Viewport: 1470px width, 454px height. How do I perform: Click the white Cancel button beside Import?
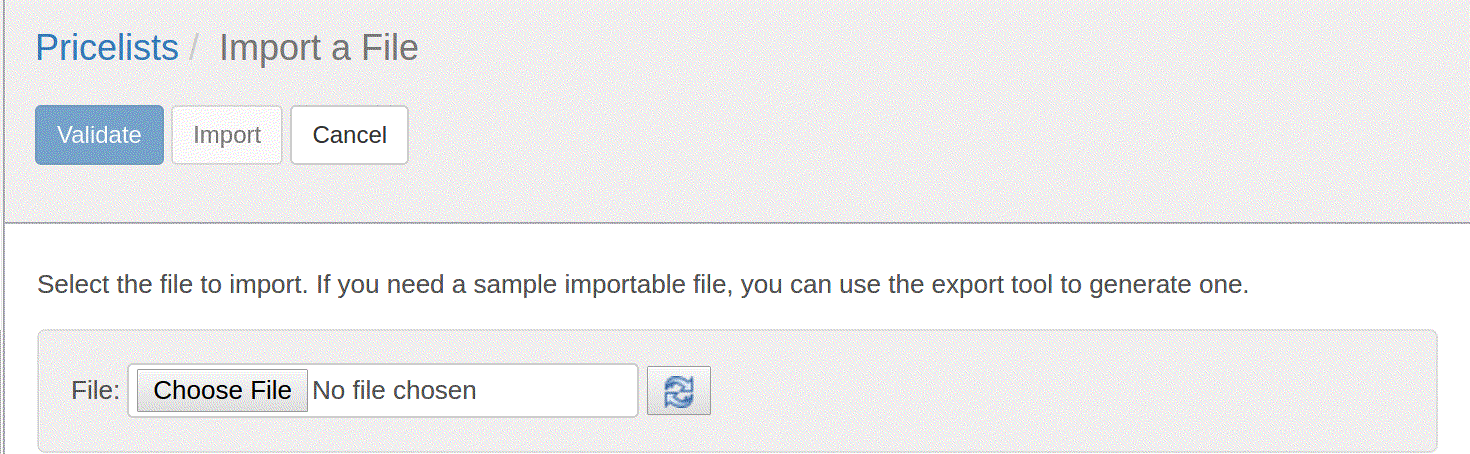(x=349, y=135)
